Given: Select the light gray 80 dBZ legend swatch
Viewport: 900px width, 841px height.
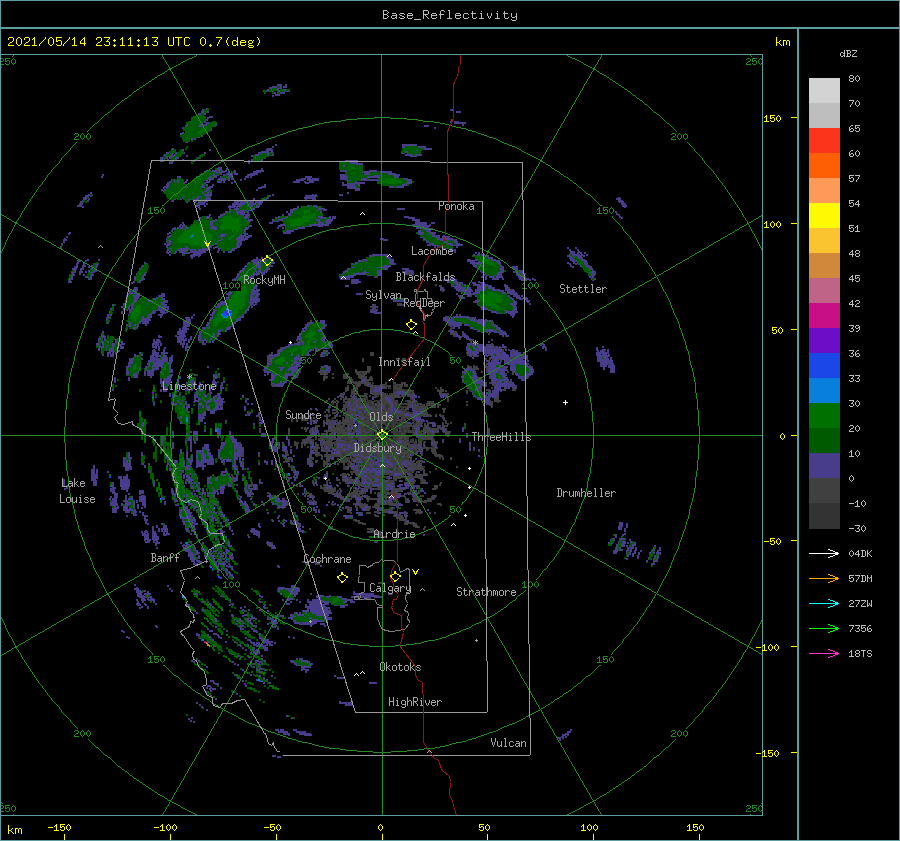Looking at the screenshot, I should click(x=824, y=91).
